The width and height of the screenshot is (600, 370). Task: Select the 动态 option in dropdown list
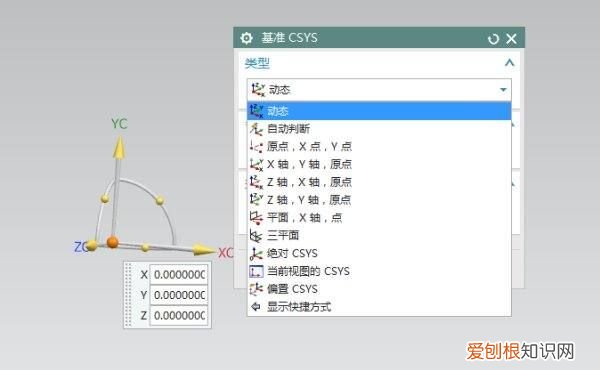tap(379, 111)
